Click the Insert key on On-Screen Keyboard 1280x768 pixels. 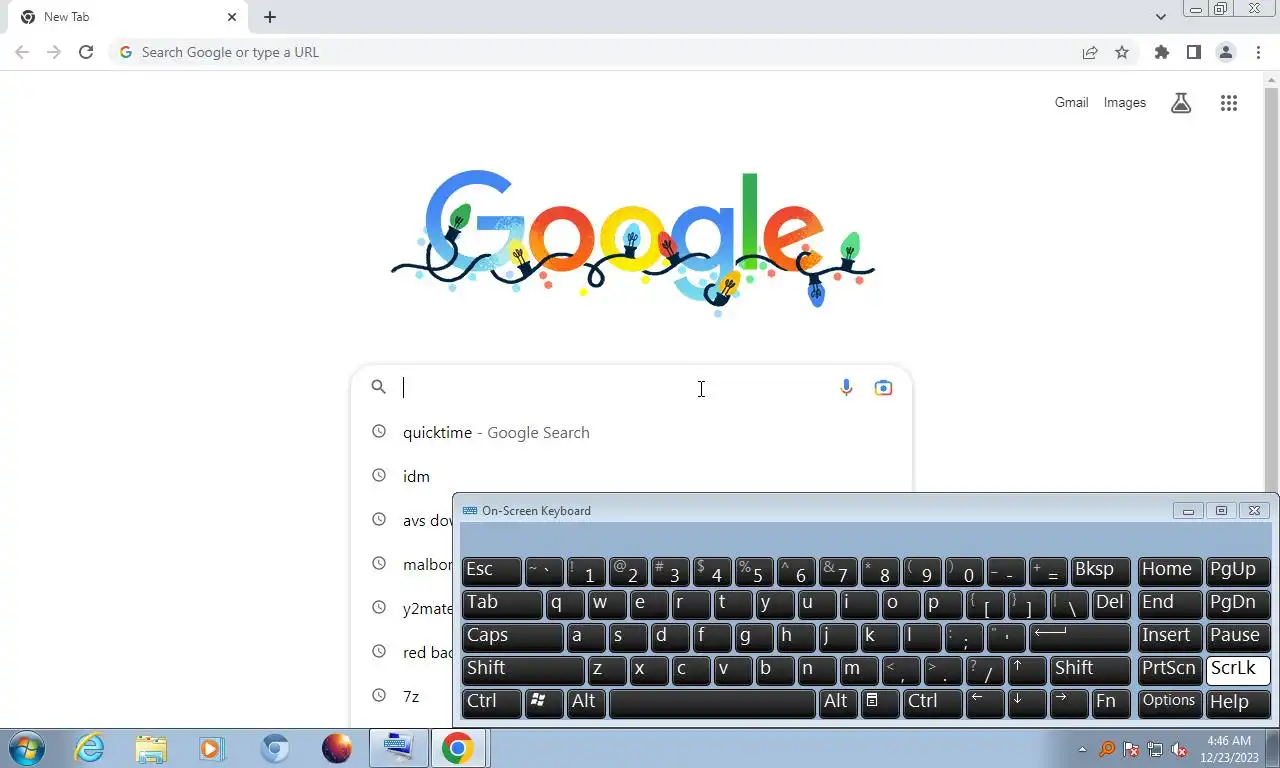click(1170, 636)
